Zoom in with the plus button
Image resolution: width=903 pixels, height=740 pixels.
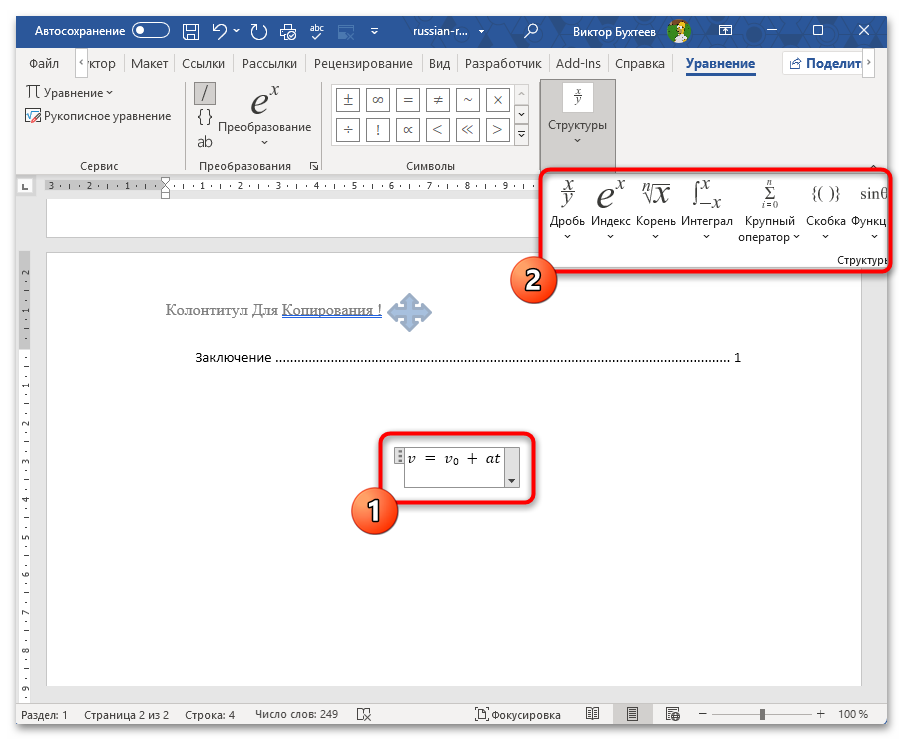[x=821, y=714]
